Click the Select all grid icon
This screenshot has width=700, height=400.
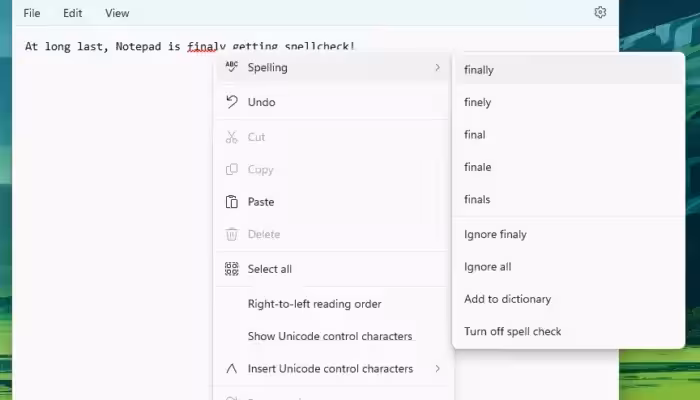[x=231, y=269]
